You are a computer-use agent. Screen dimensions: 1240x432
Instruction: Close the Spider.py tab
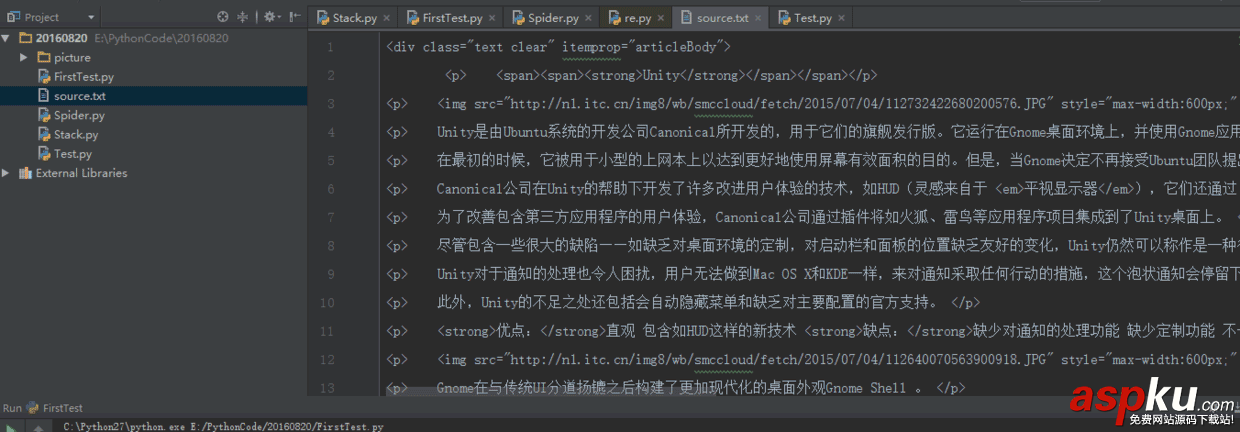pyautogui.click(x=589, y=18)
